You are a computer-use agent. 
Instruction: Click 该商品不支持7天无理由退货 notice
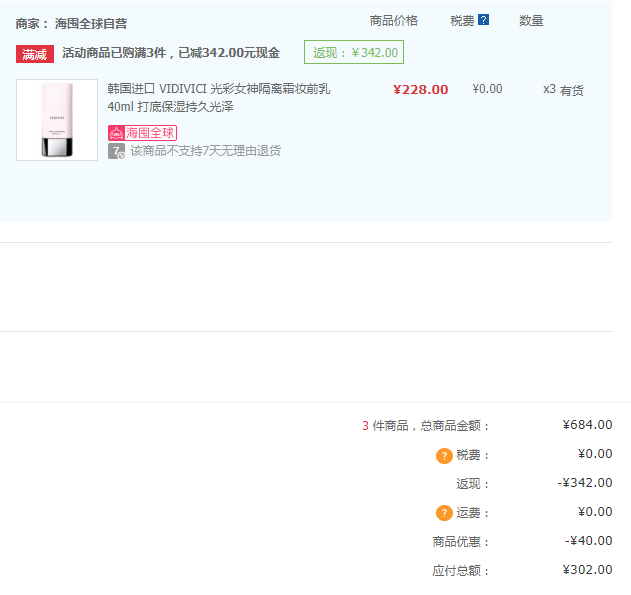(206, 151)
